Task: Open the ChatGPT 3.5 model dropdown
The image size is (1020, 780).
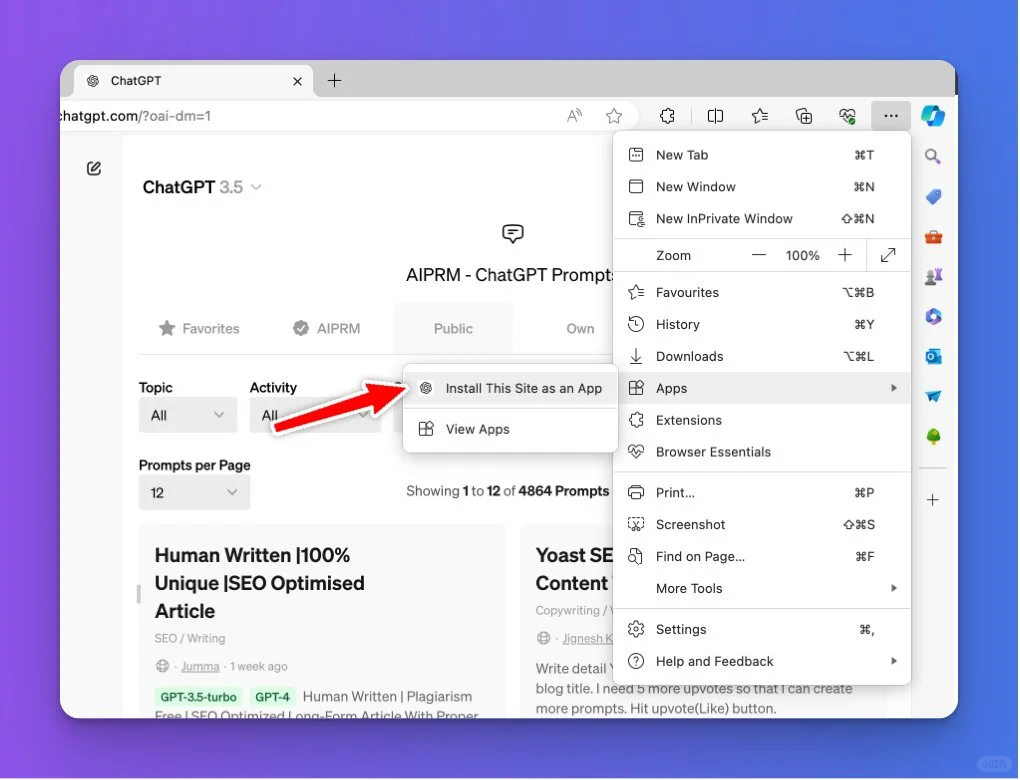Action: [202, 188]
